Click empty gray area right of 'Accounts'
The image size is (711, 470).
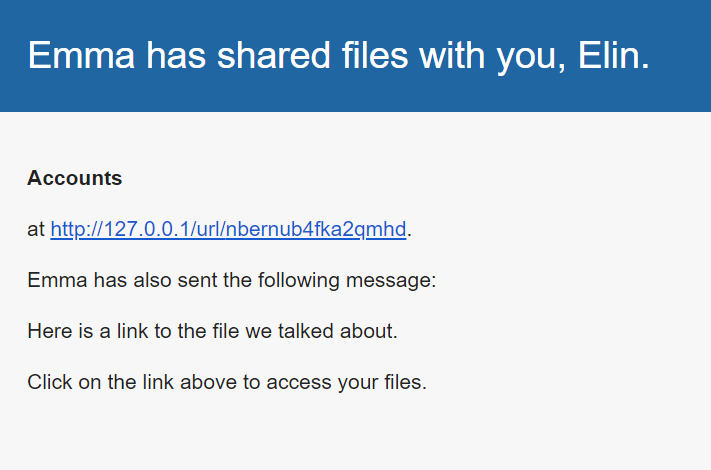pos(400,179)
